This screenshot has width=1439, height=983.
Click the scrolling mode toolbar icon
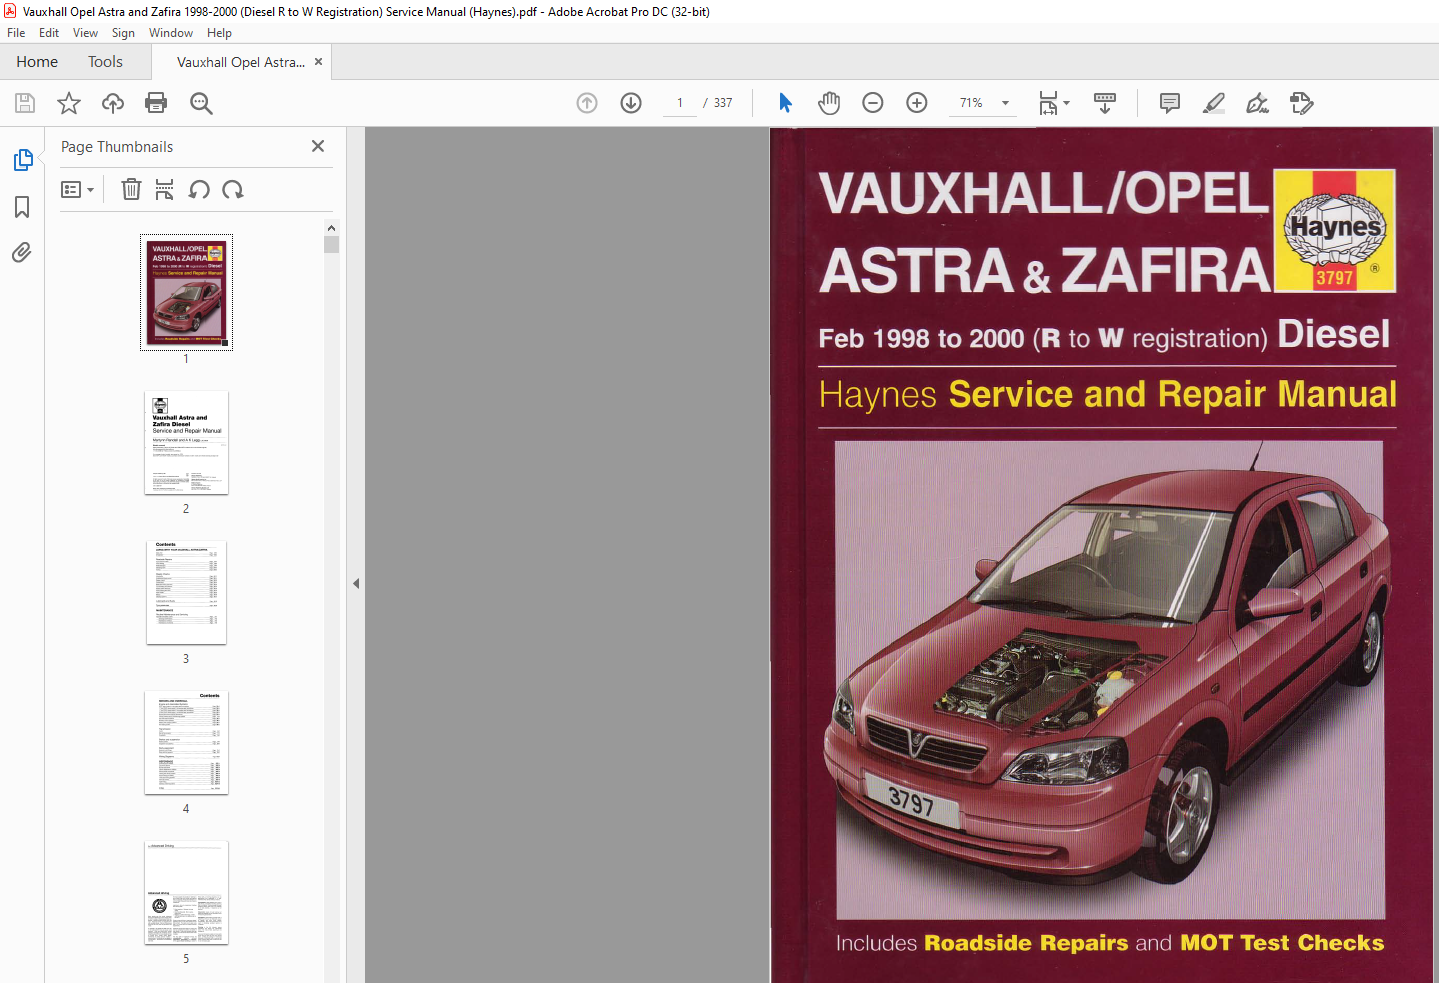tap(1105, 103)
